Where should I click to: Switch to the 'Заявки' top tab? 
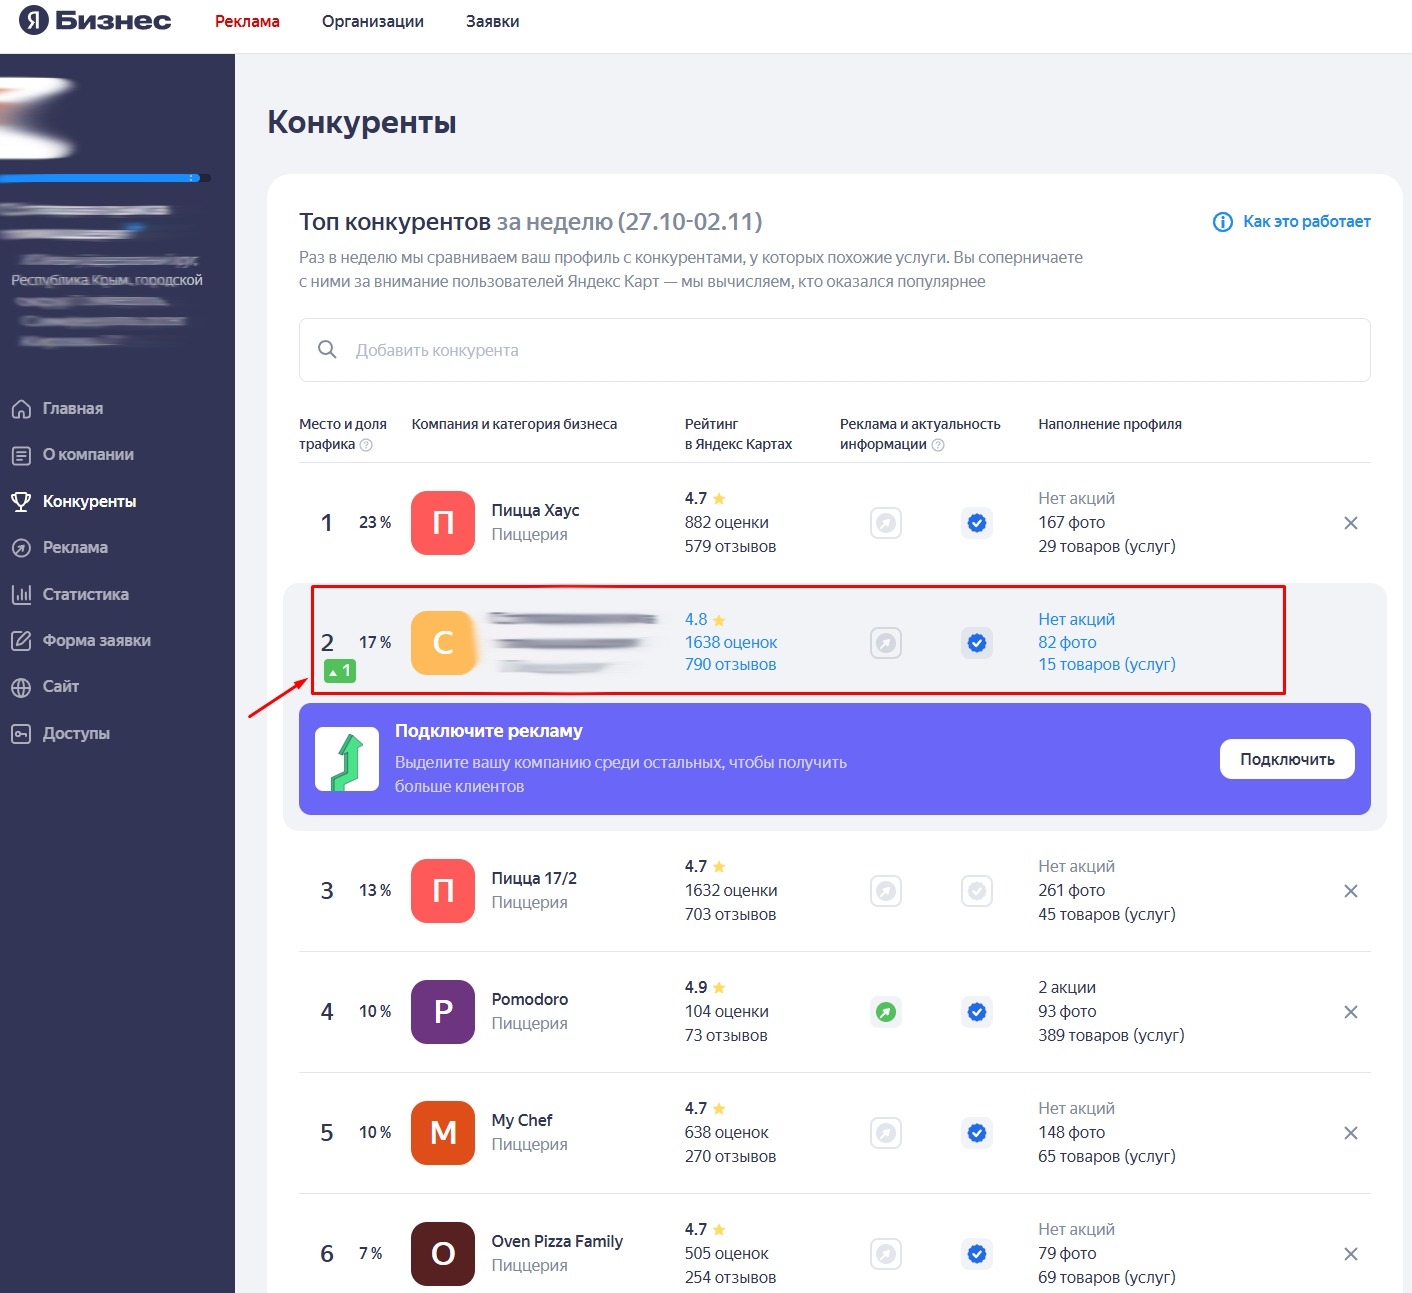tap(492, 21)
